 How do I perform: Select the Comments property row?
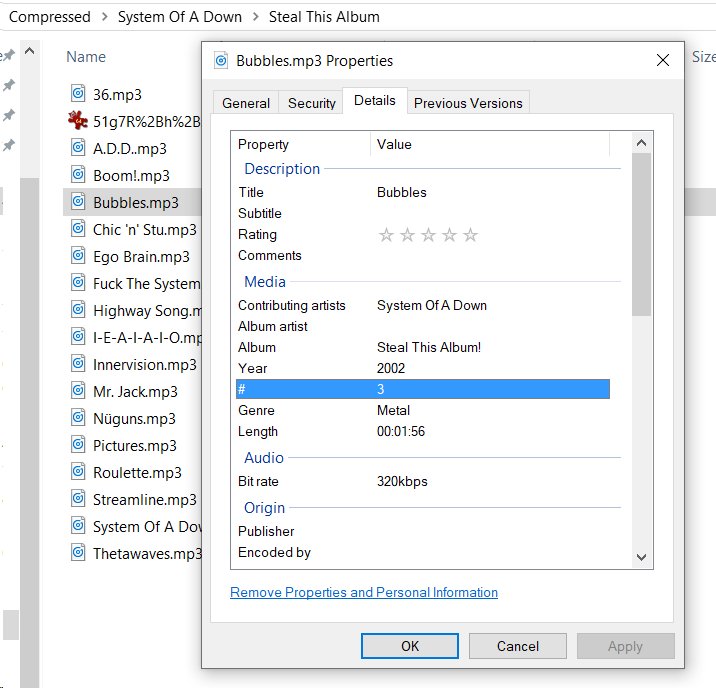pos(423,255)
